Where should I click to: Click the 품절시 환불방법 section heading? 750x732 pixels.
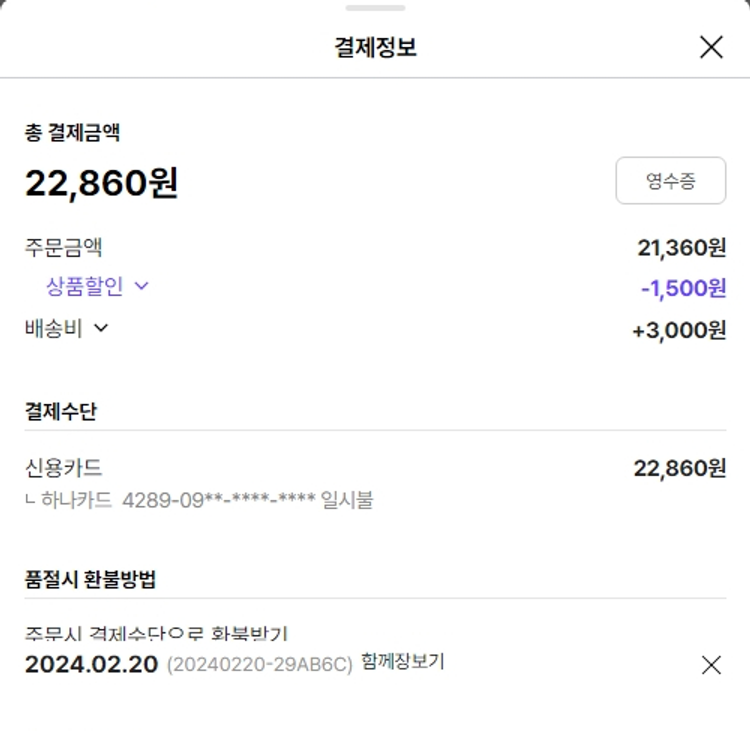pos(90,579)
